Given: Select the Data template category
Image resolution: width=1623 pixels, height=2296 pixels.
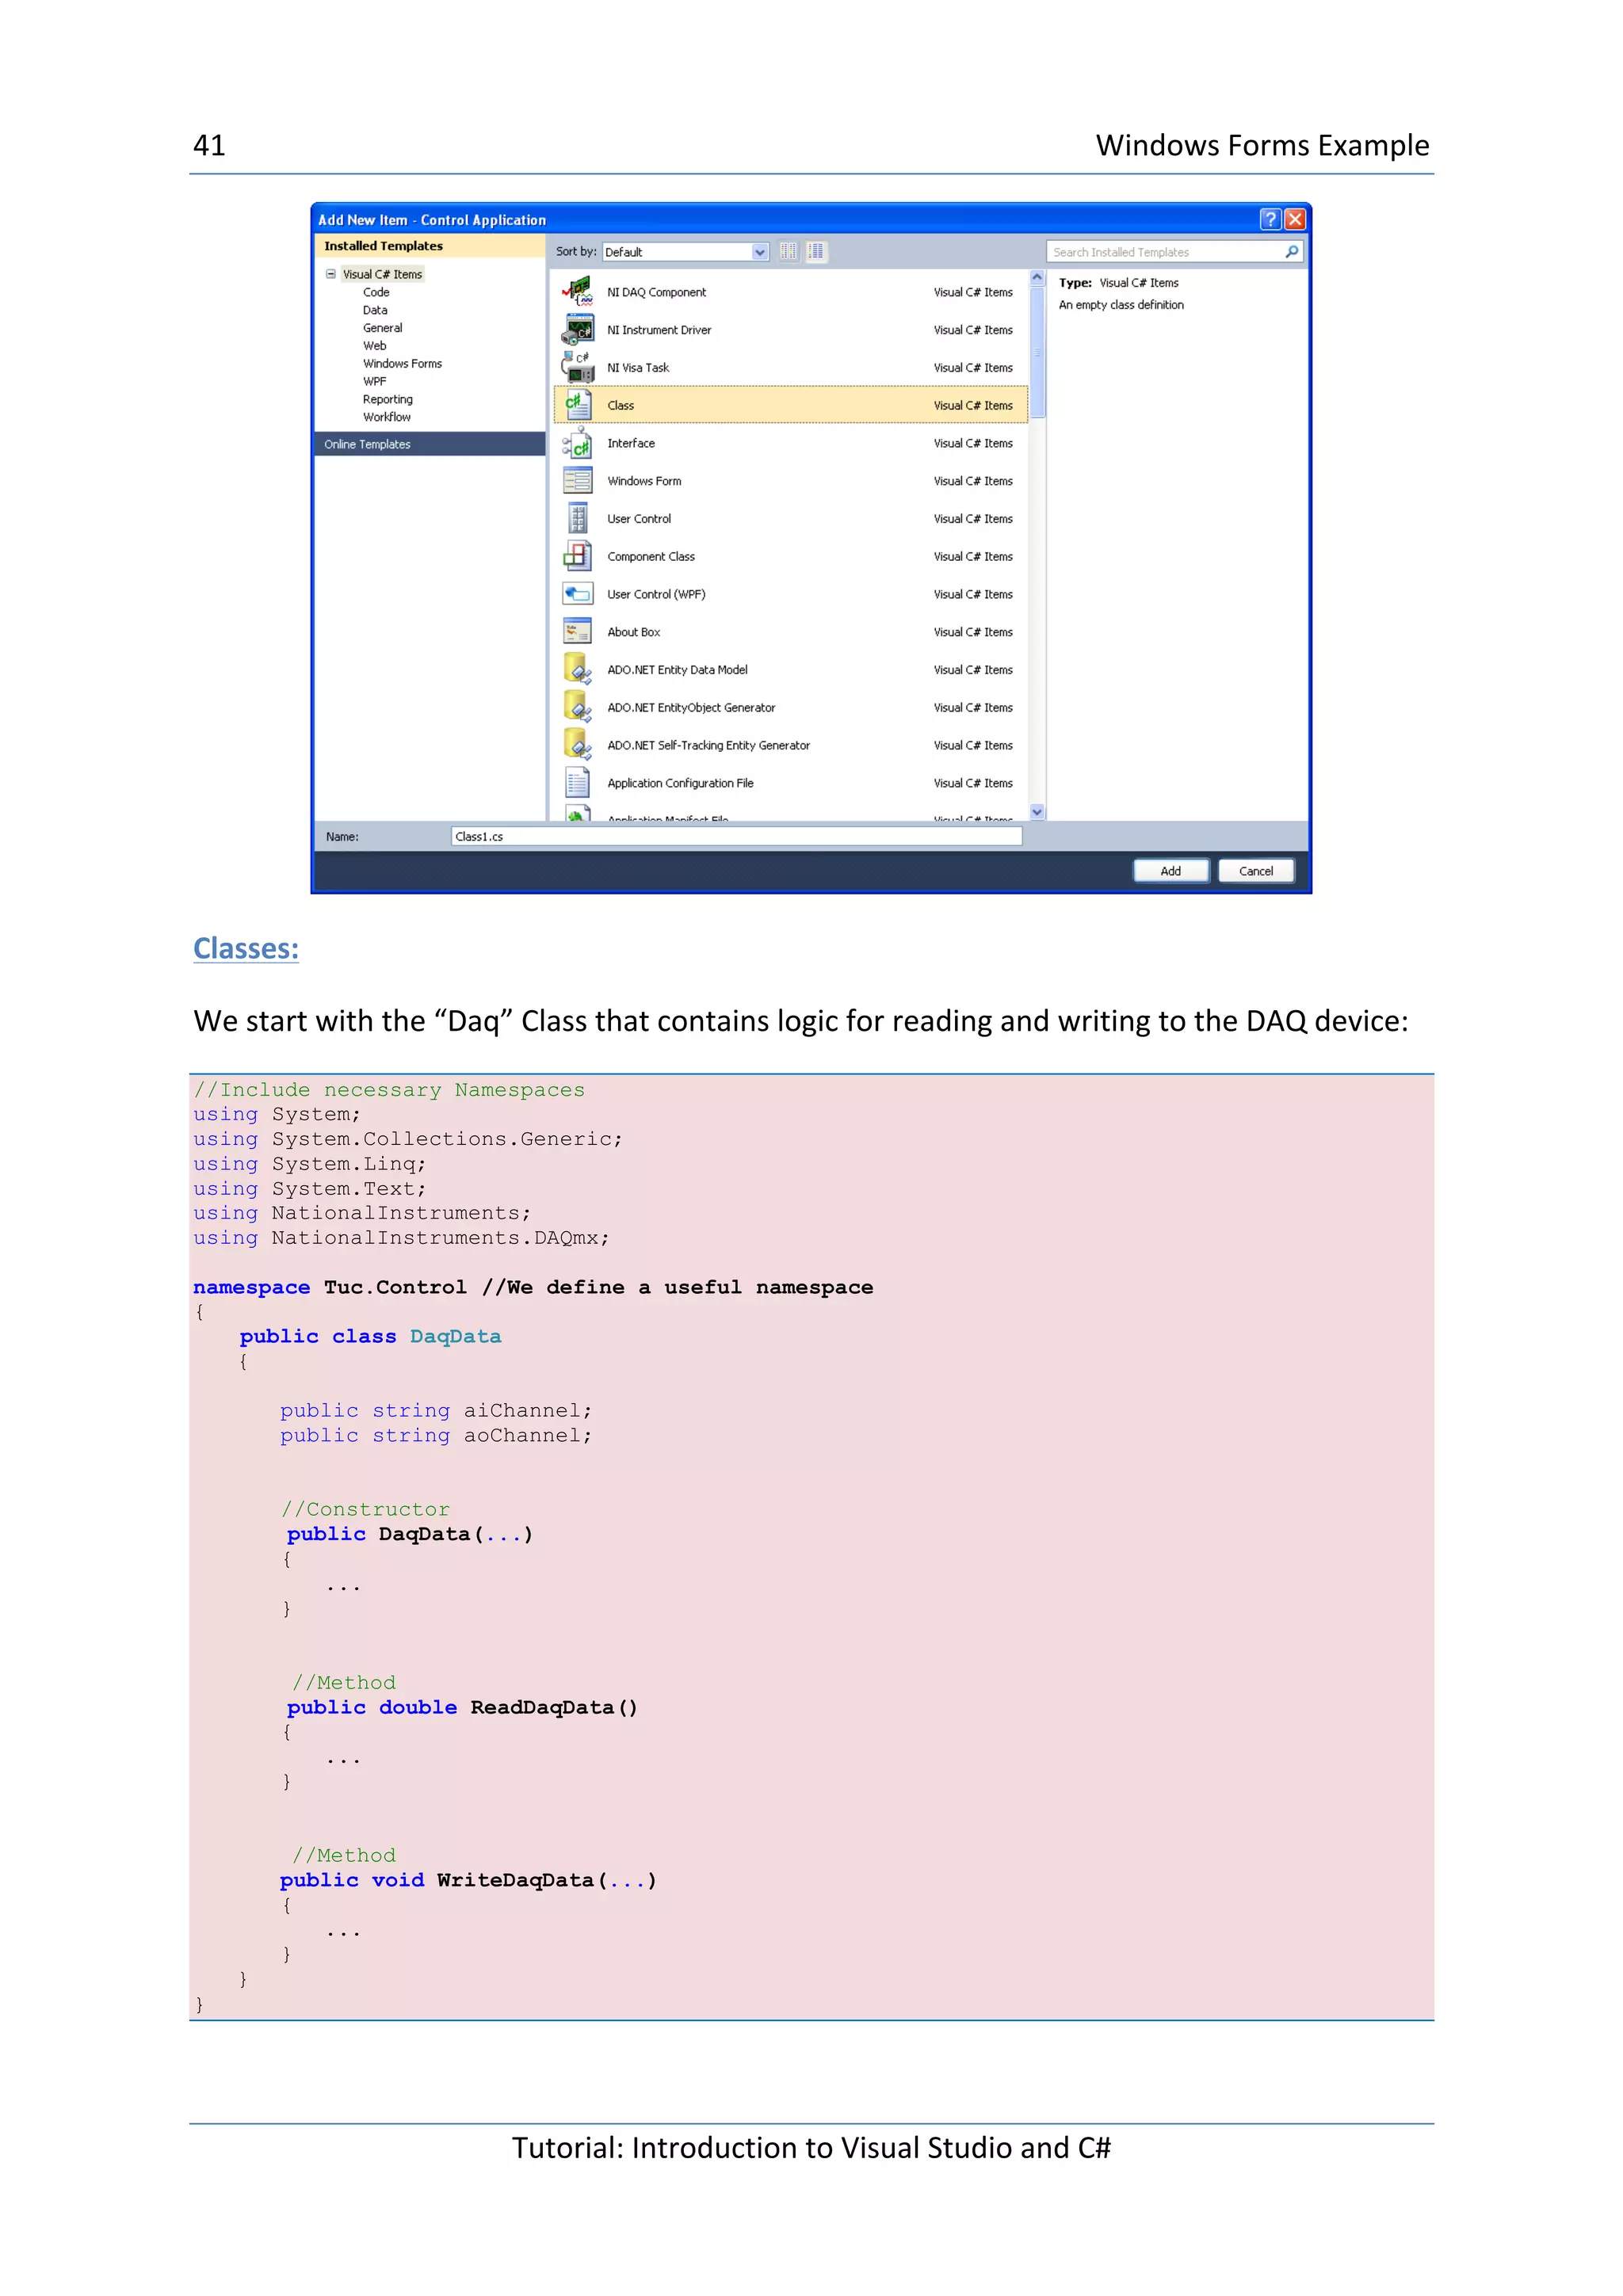Looking at the screenshot, I should (x=375, y=310).
